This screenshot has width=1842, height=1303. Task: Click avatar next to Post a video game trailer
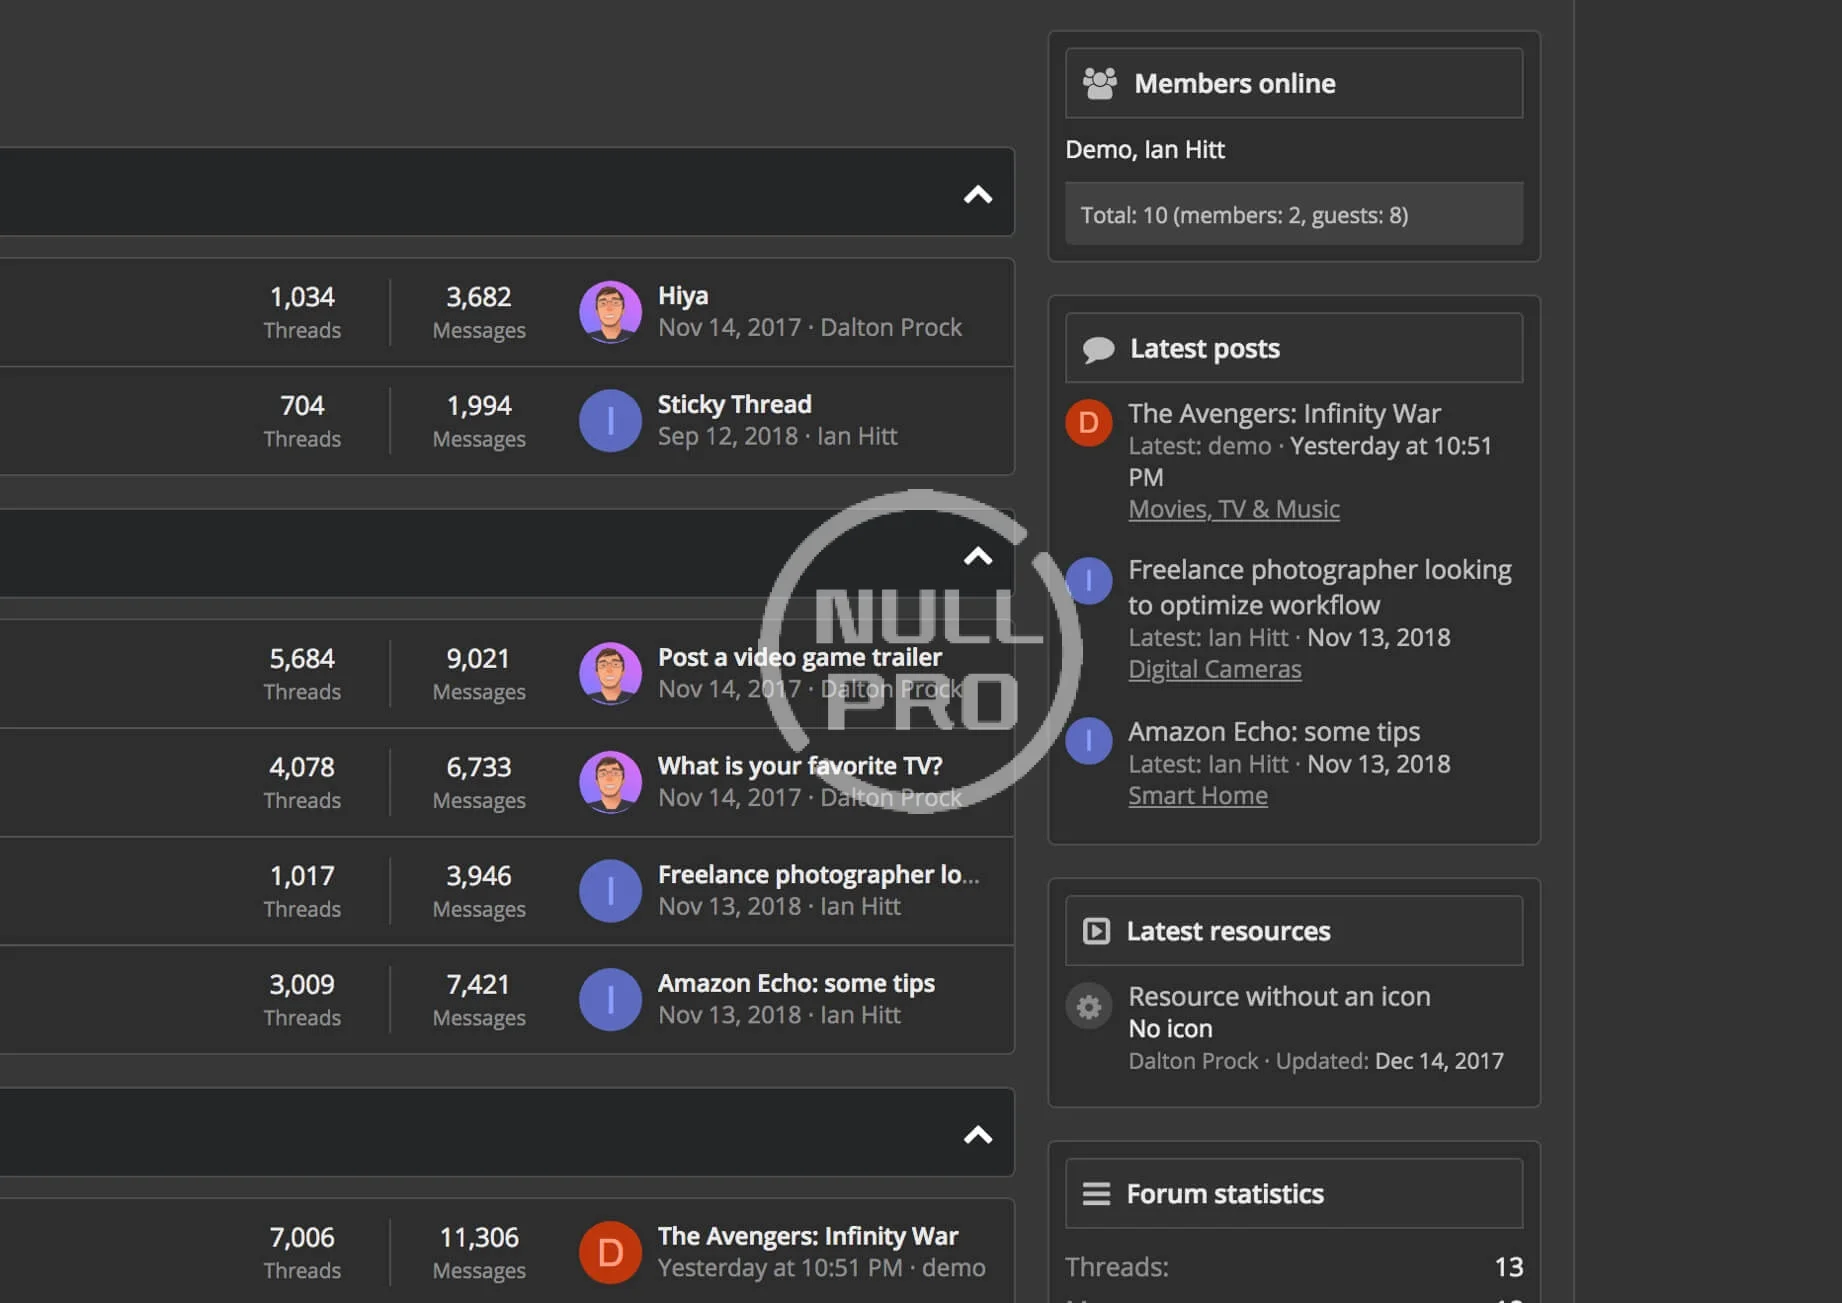(x=610, y=673)
